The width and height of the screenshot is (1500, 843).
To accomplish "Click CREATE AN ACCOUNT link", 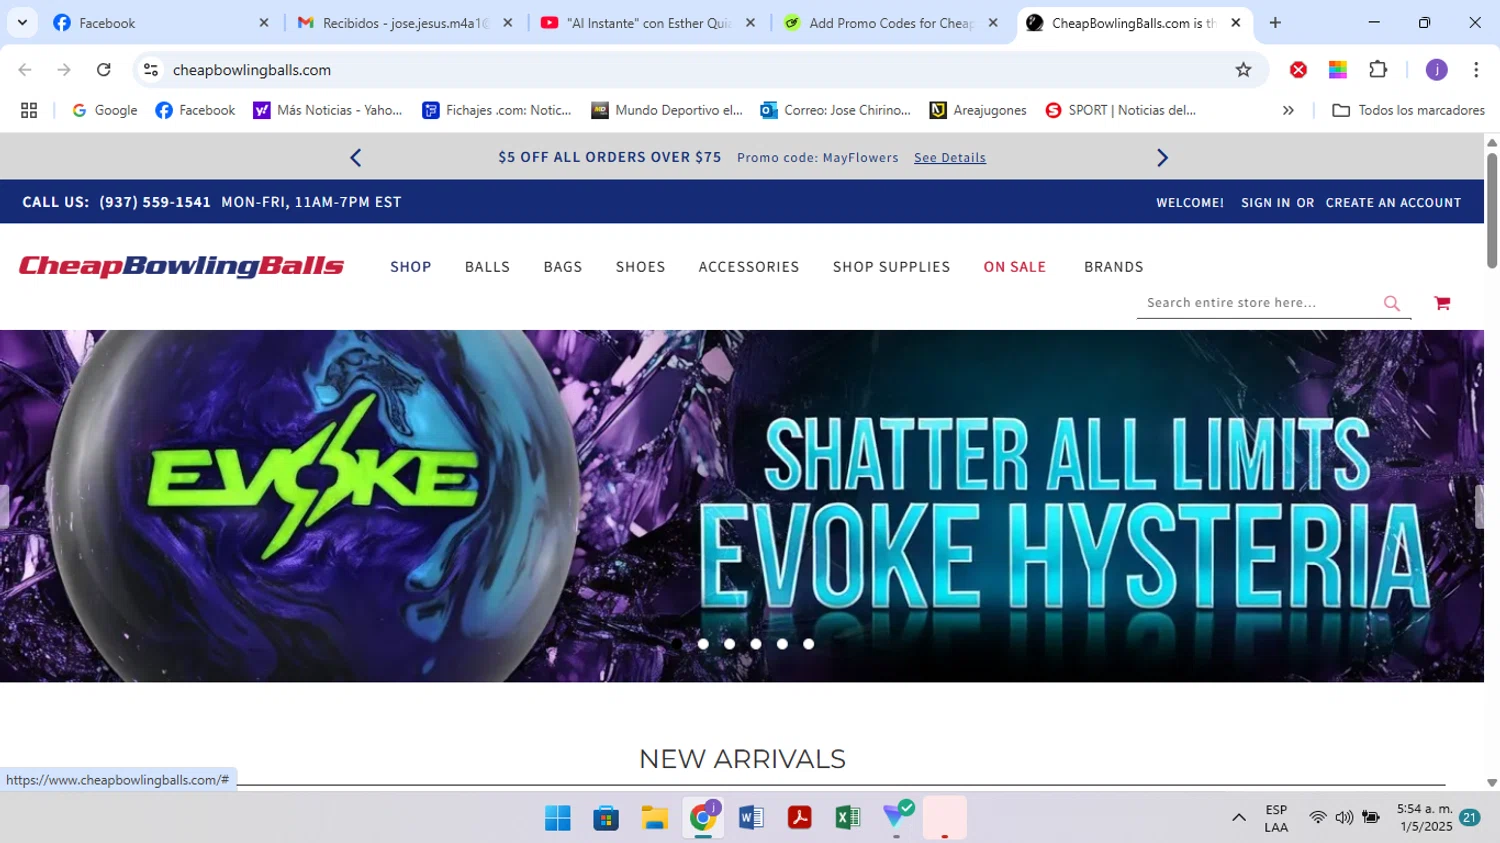I will click(1393, 203).
